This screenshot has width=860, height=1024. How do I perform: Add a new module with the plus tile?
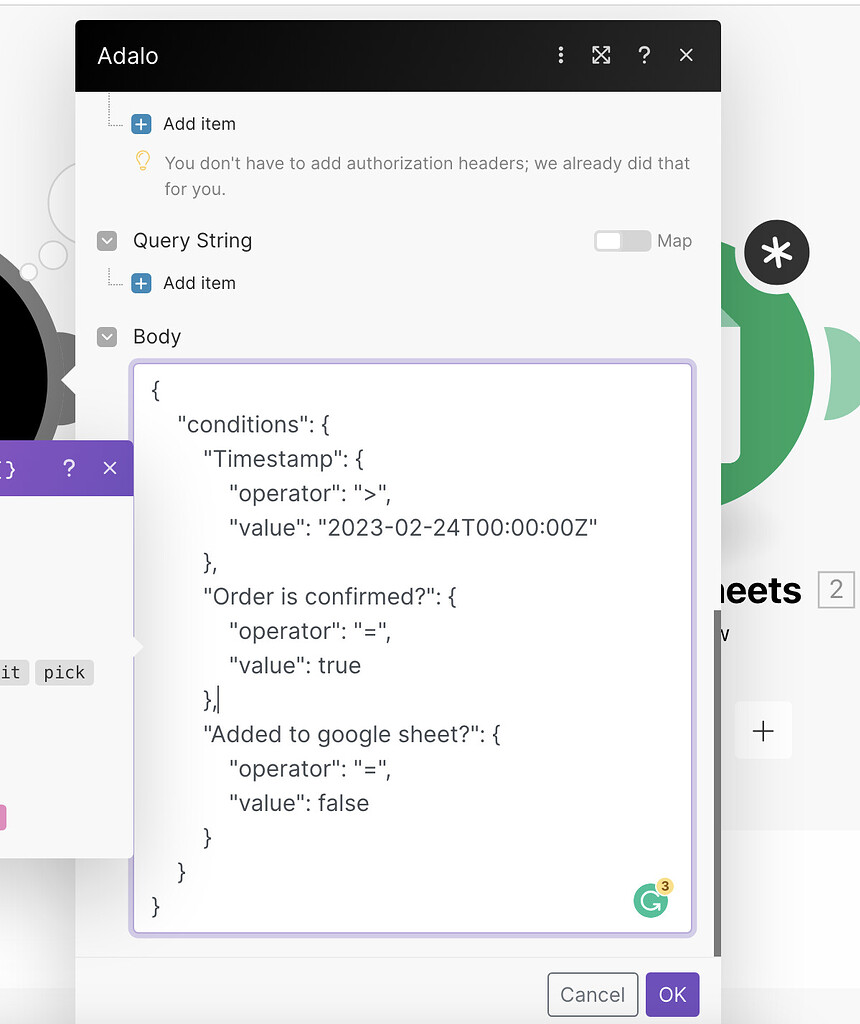(x=763, y=730)
